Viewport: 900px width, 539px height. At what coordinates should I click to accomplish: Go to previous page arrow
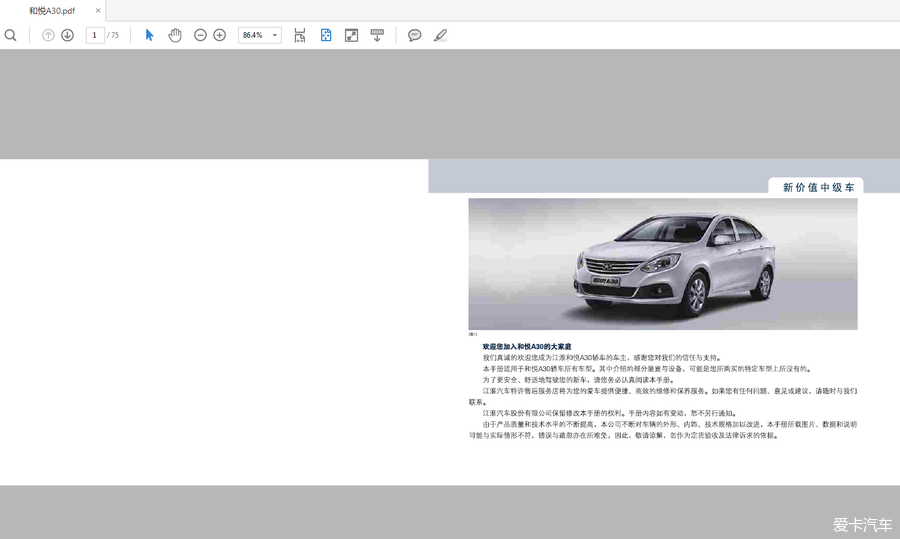click(48, 36)
